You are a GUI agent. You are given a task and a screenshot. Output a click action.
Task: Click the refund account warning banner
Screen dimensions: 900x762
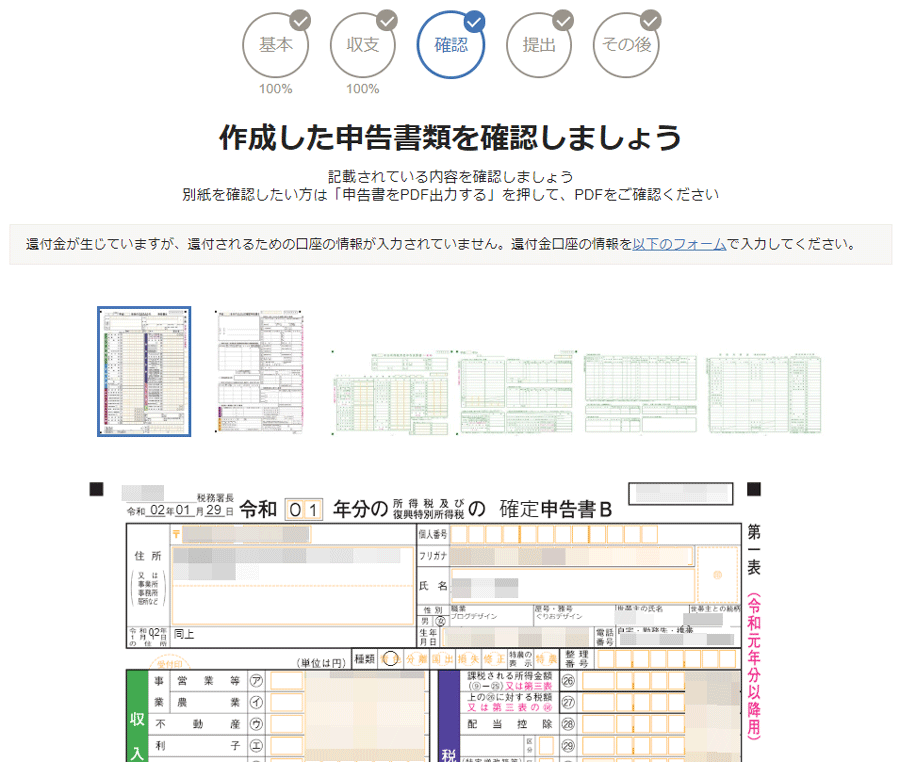[450, 243]
